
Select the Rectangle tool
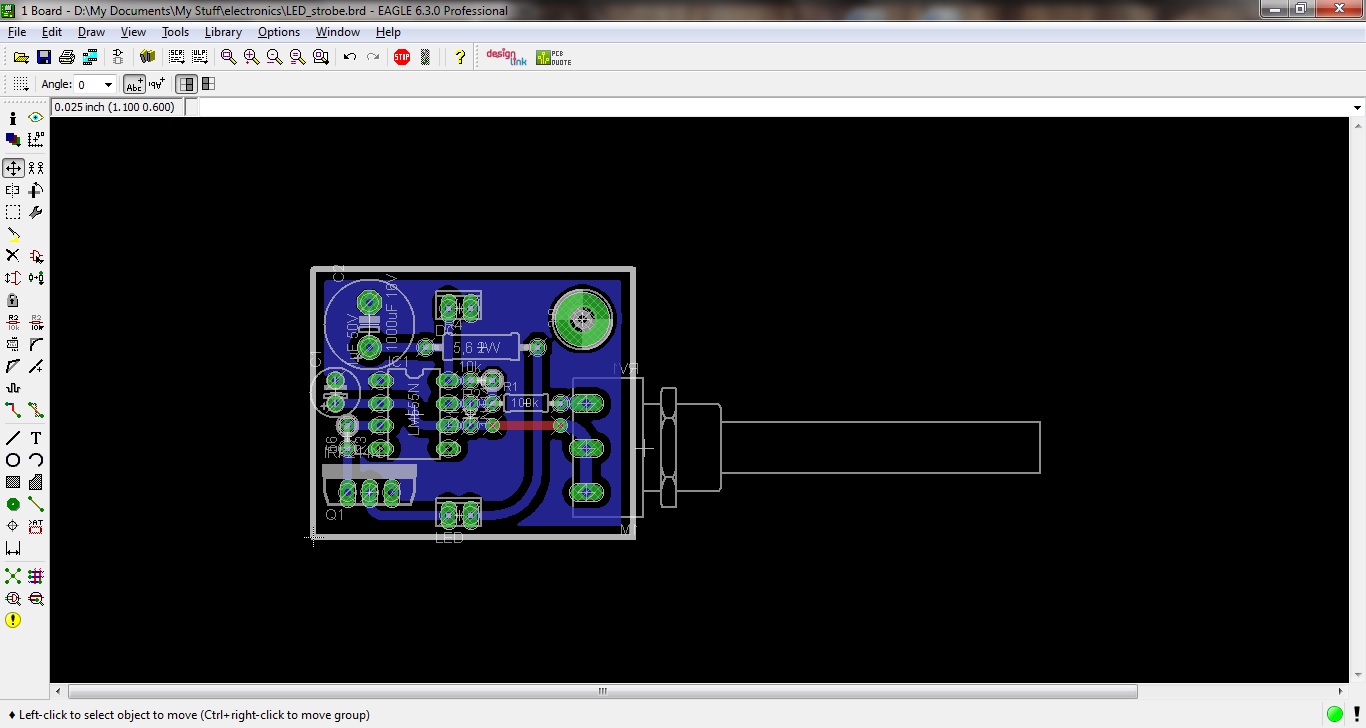pos(13,482)
